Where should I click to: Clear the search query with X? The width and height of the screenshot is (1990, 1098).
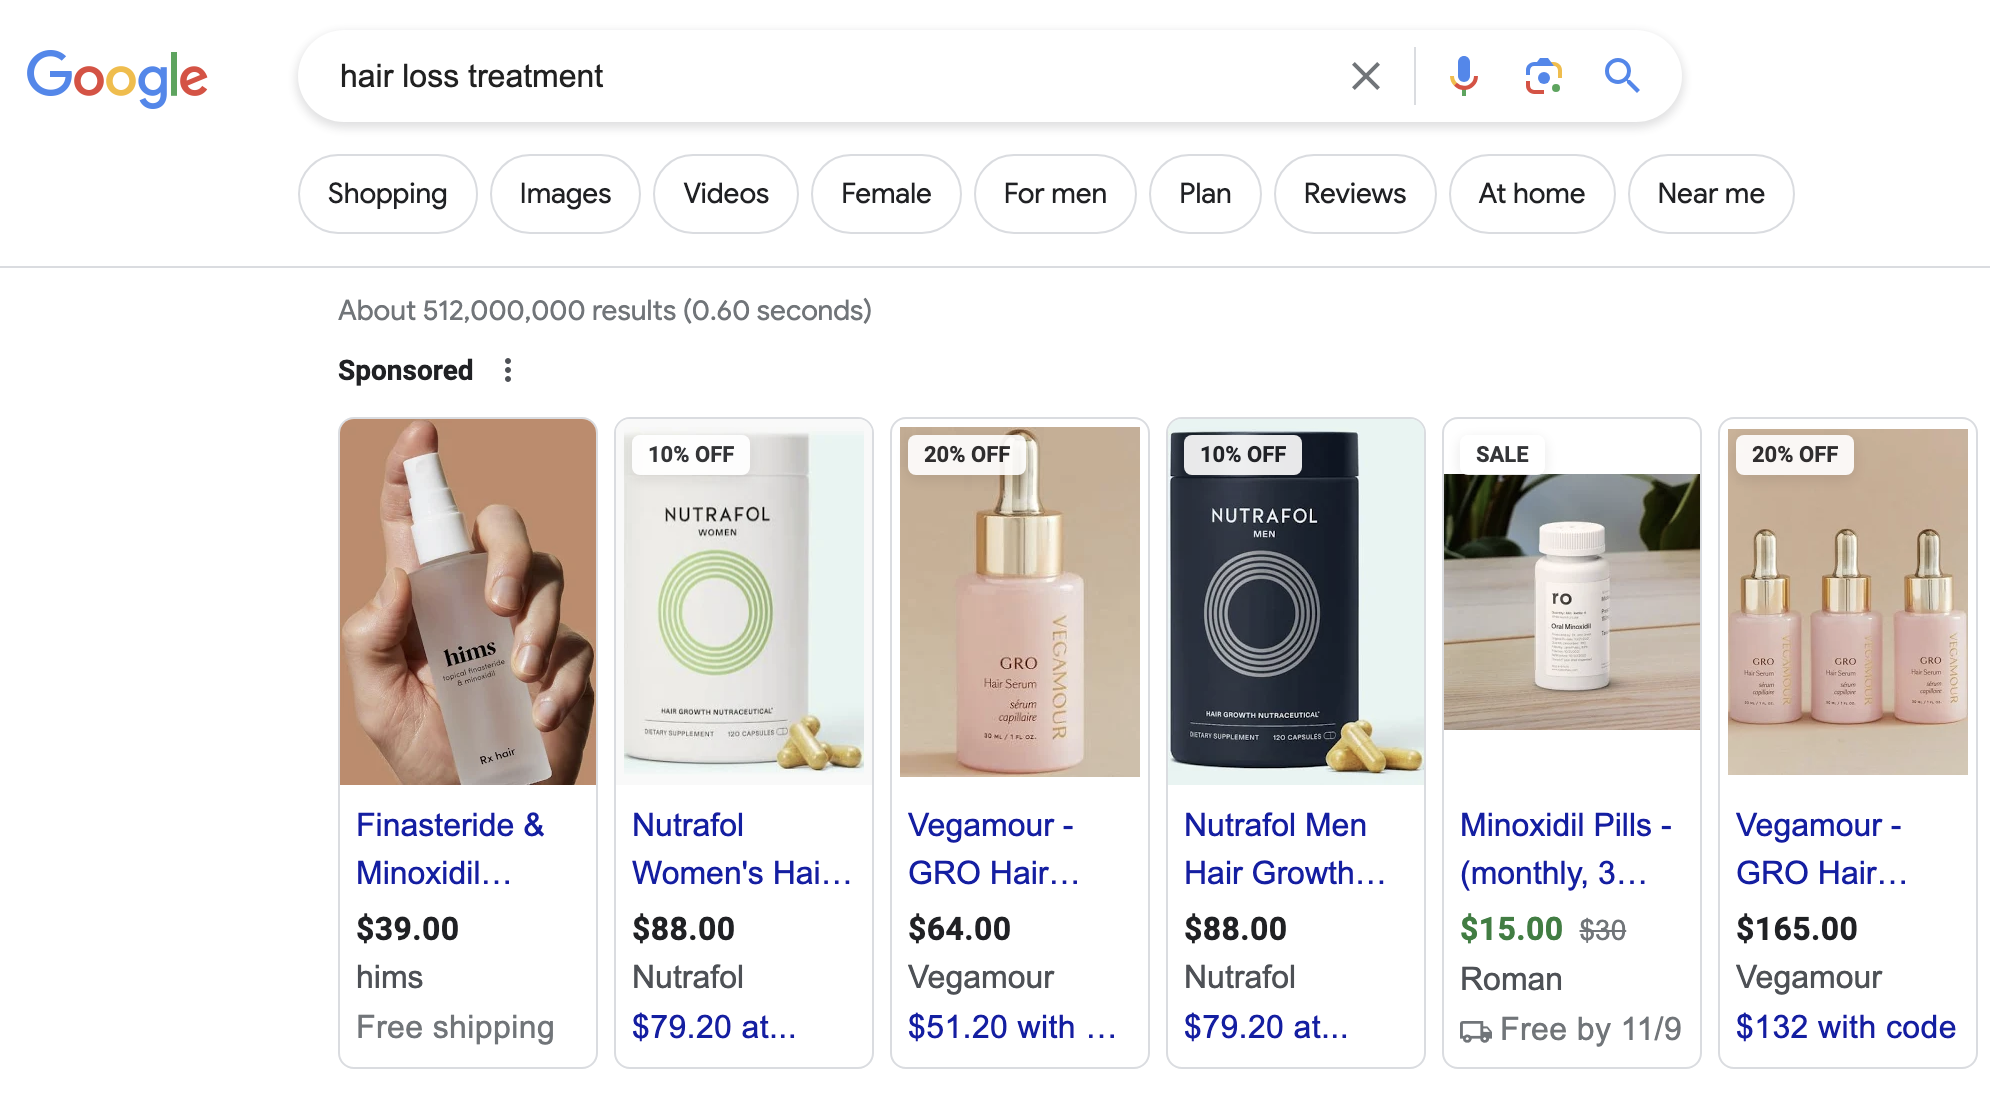(1366, 76)
